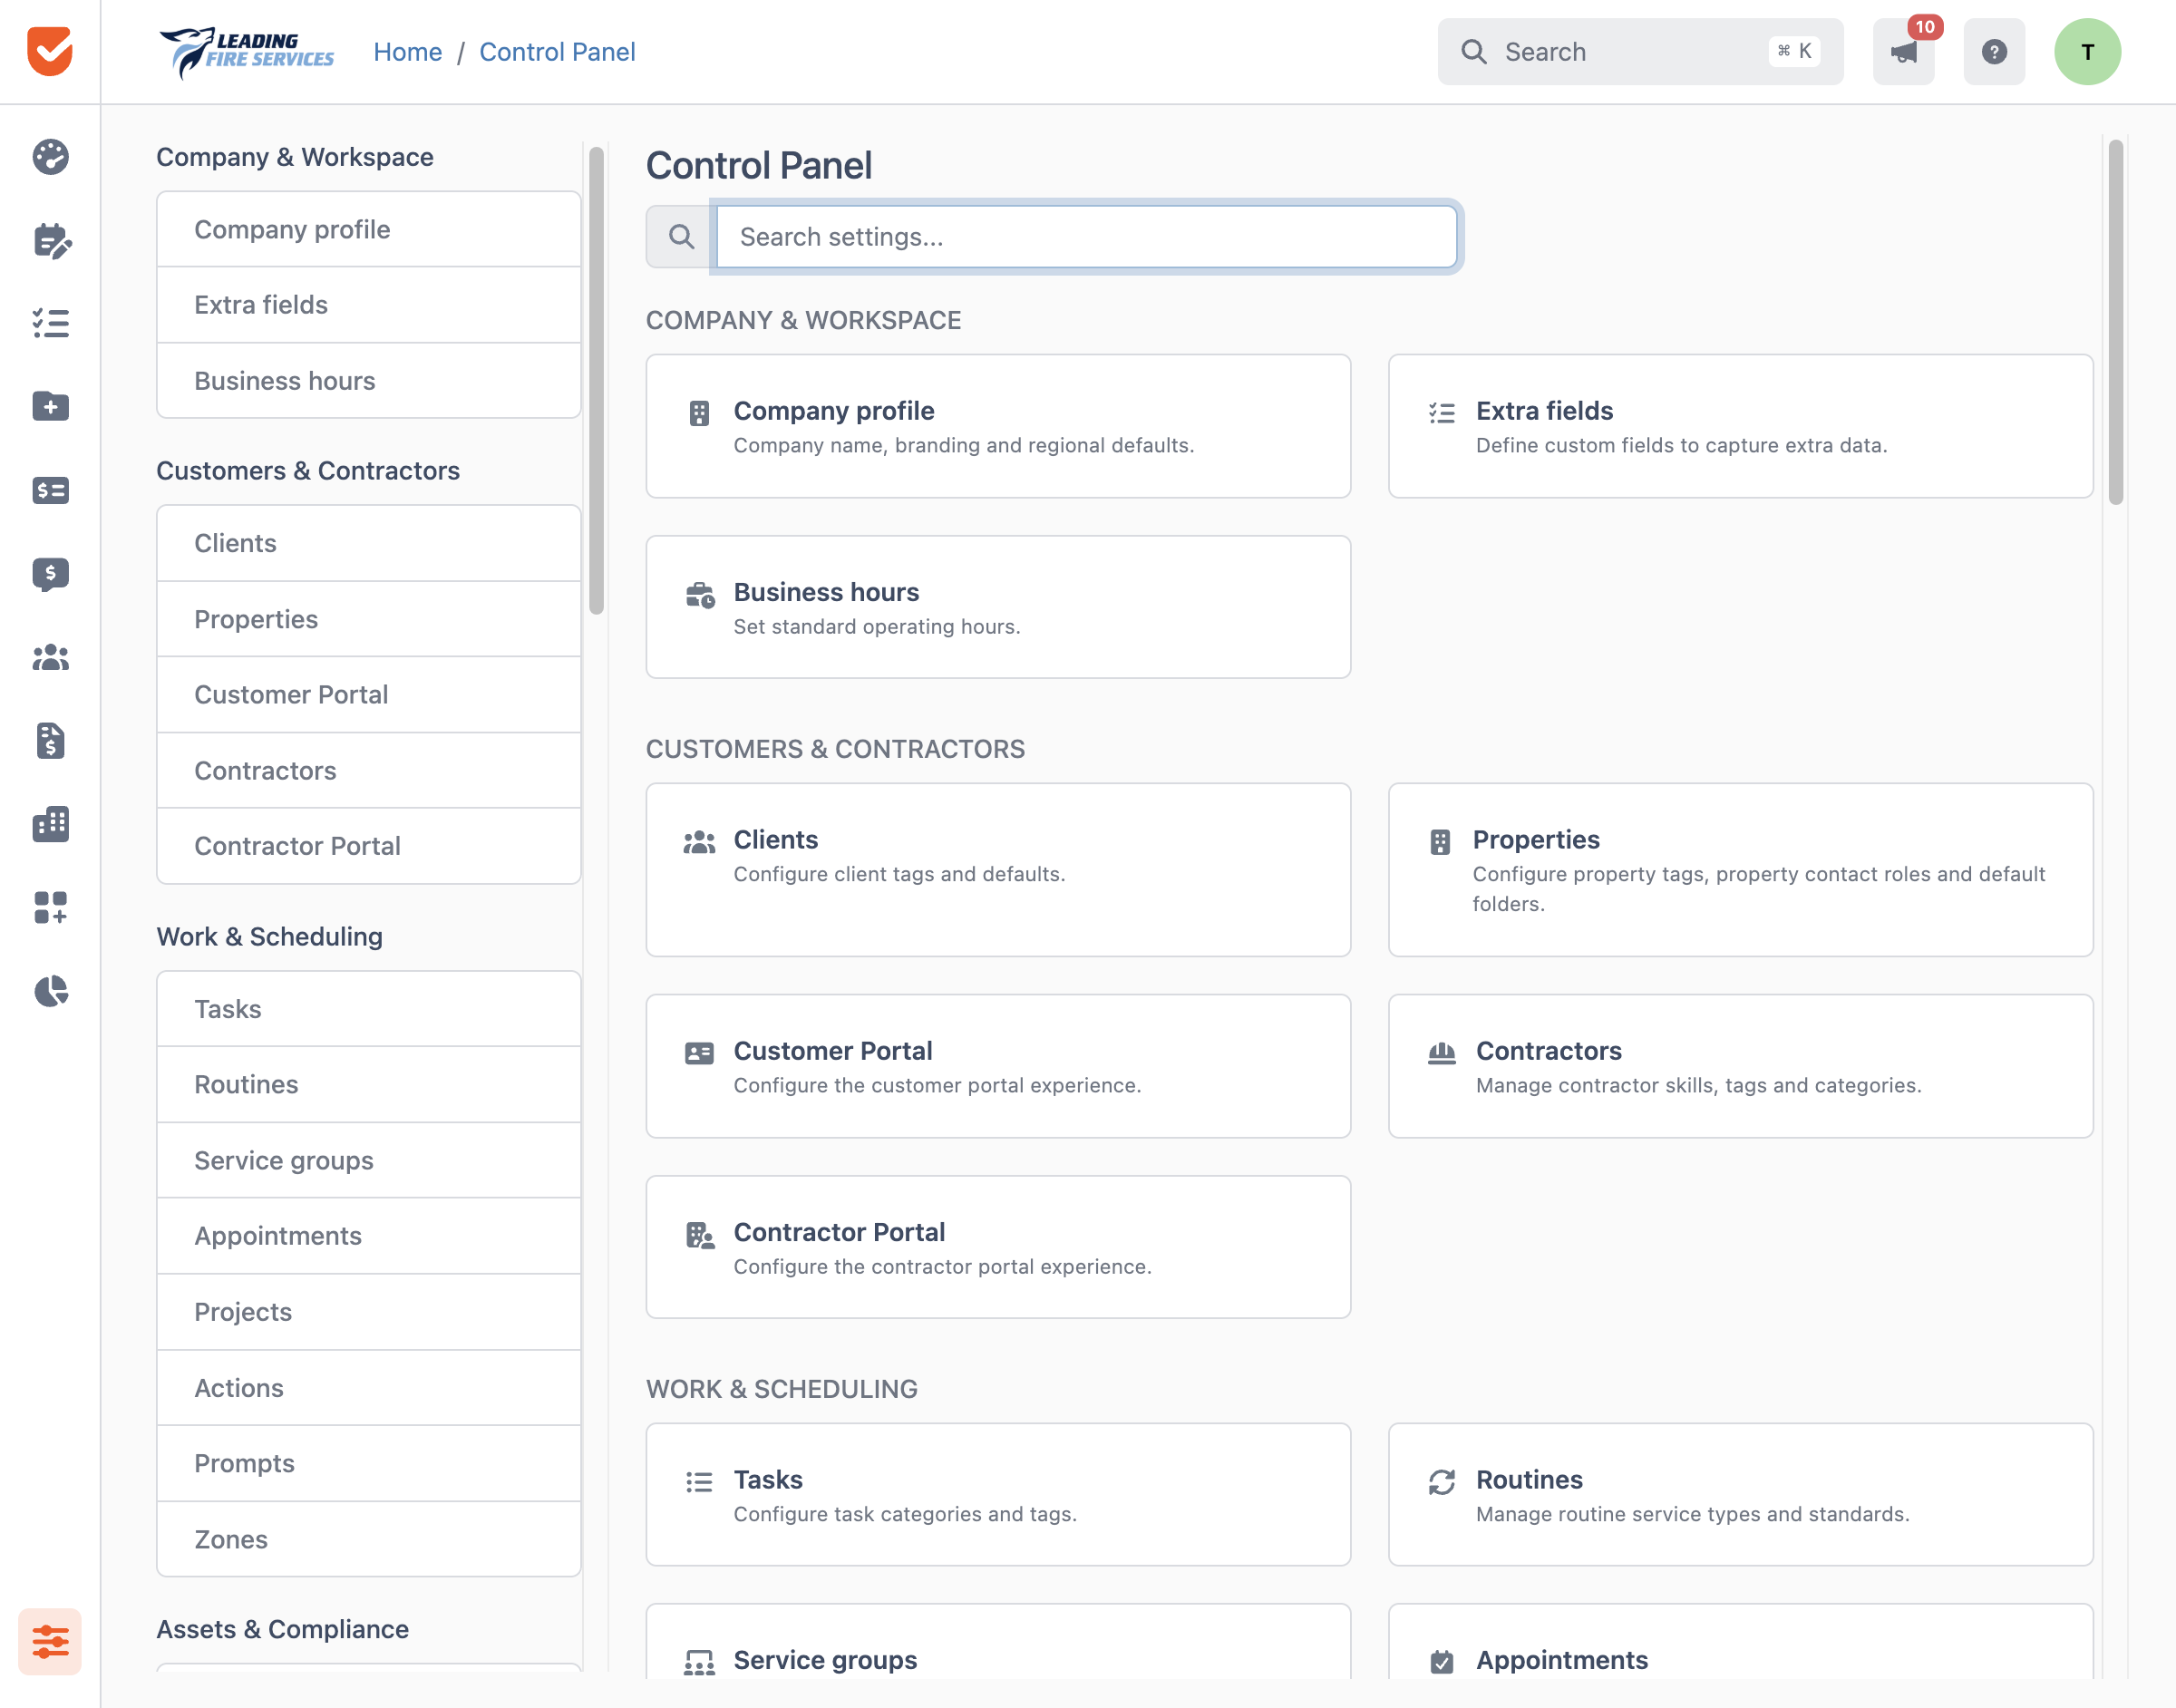Select Extra fields in left menu
Viewport: 2176px width, 1708px height.
(x=368, y=305)
